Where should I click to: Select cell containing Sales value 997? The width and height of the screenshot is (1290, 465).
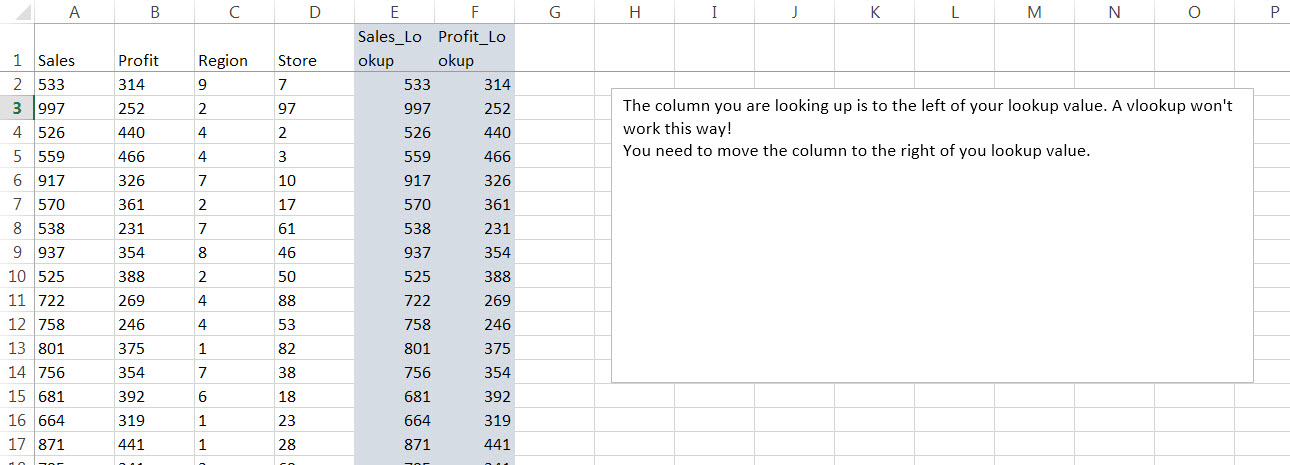click(74, 108)
